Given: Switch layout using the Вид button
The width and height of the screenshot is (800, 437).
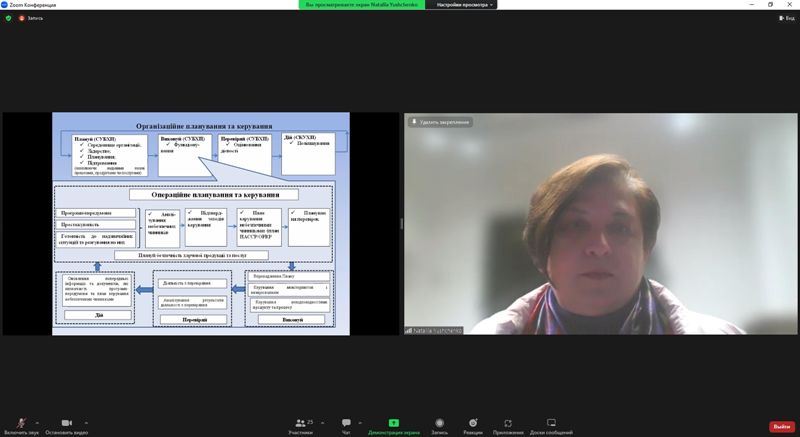Looking at the screenshot, I should [785, 18].
